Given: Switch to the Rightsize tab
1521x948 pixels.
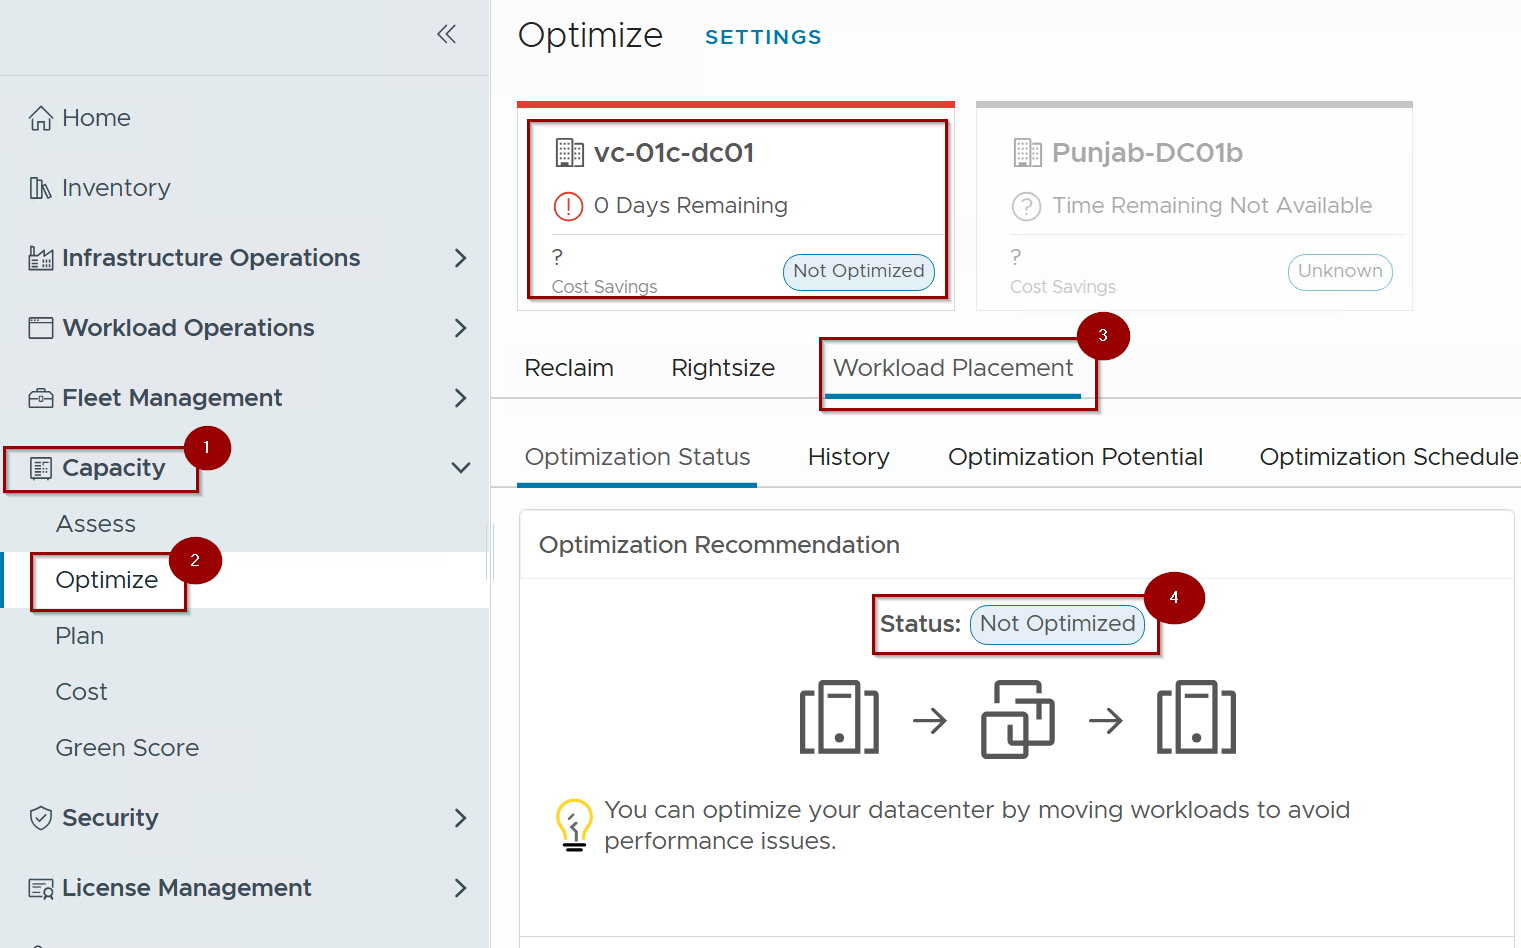Looking at the screenshot, I should click(723, 368).
